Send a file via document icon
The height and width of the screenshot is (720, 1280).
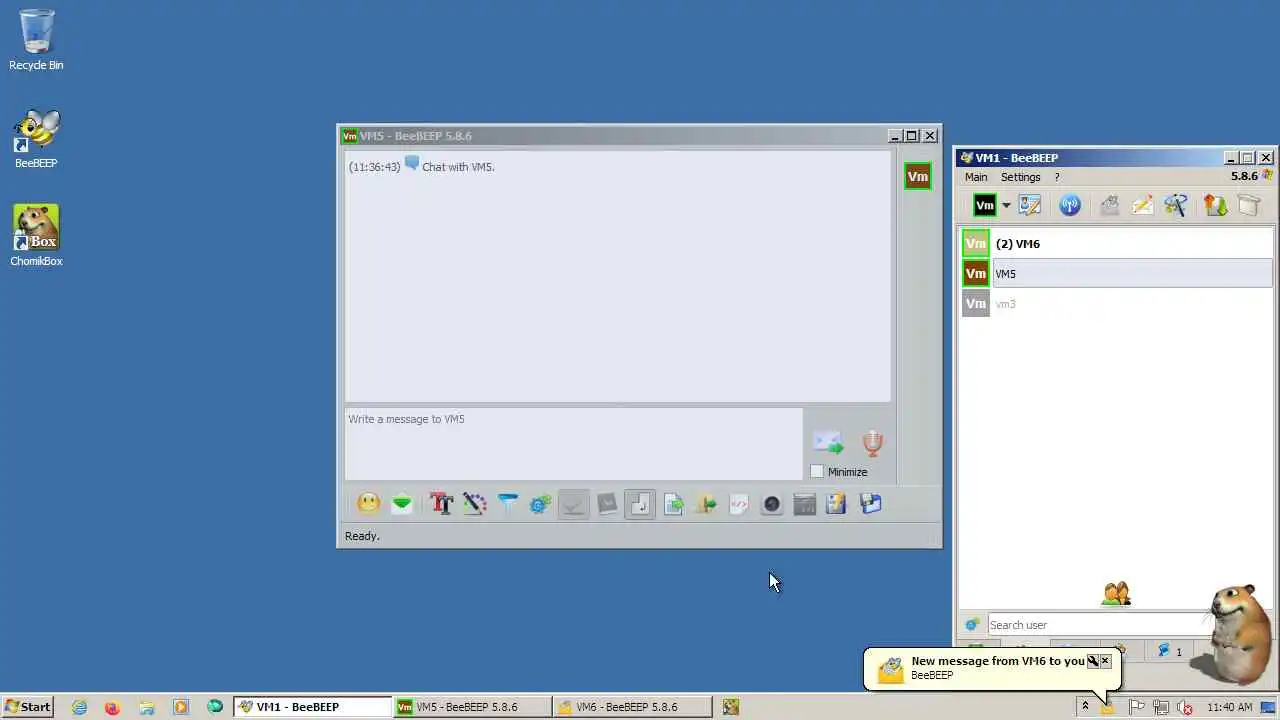pos(673,504)
